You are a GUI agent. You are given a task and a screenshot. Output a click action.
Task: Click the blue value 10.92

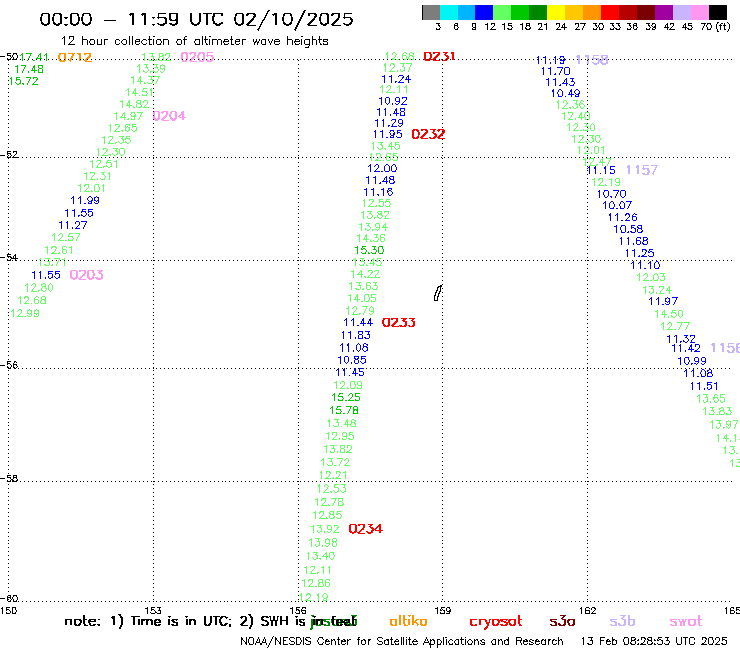pyautogui.click(x=393, y=101)
